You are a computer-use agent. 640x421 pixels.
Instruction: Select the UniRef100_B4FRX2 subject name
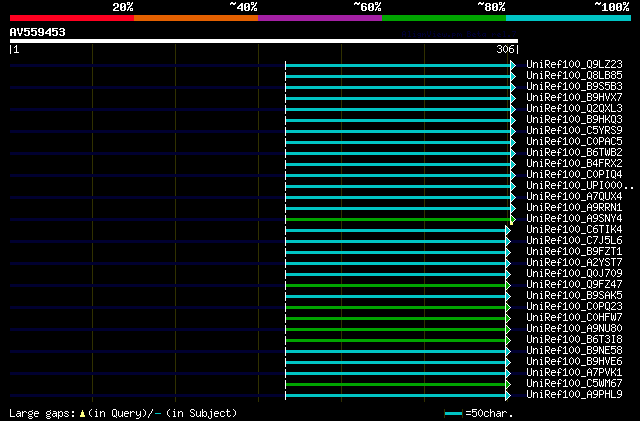(x=574, y=164)
